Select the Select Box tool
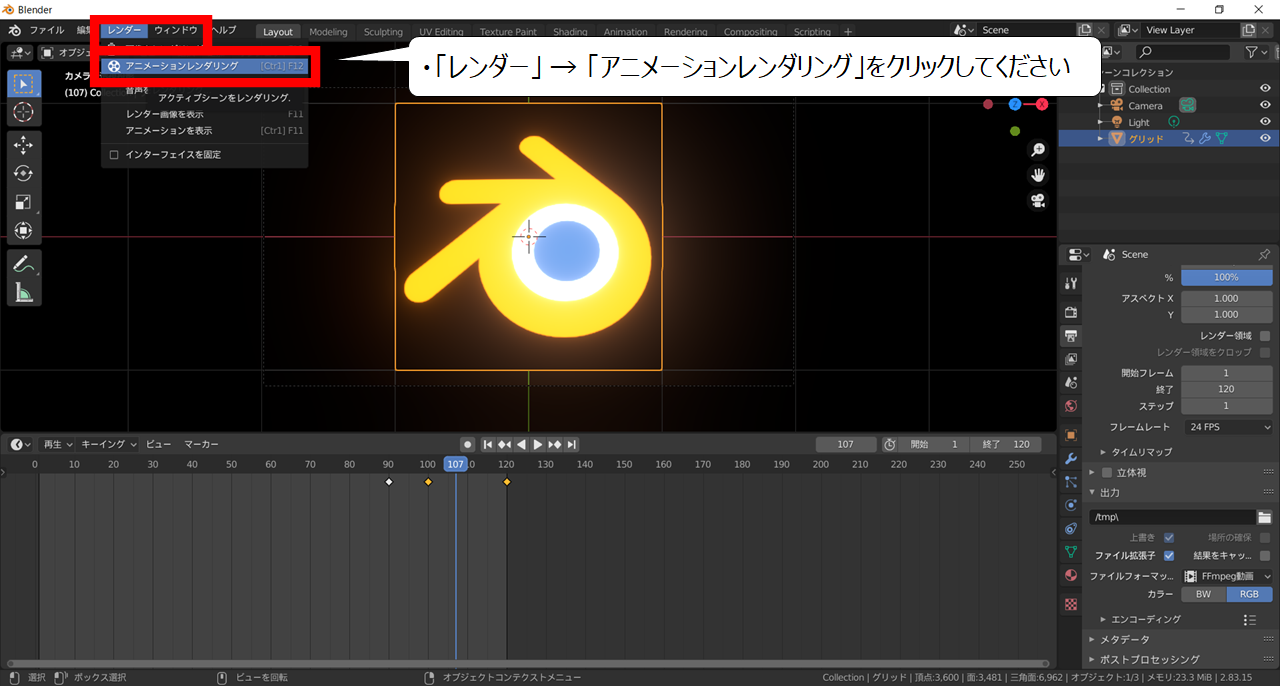The image size is (1280, 686). (x=24, y=84)
